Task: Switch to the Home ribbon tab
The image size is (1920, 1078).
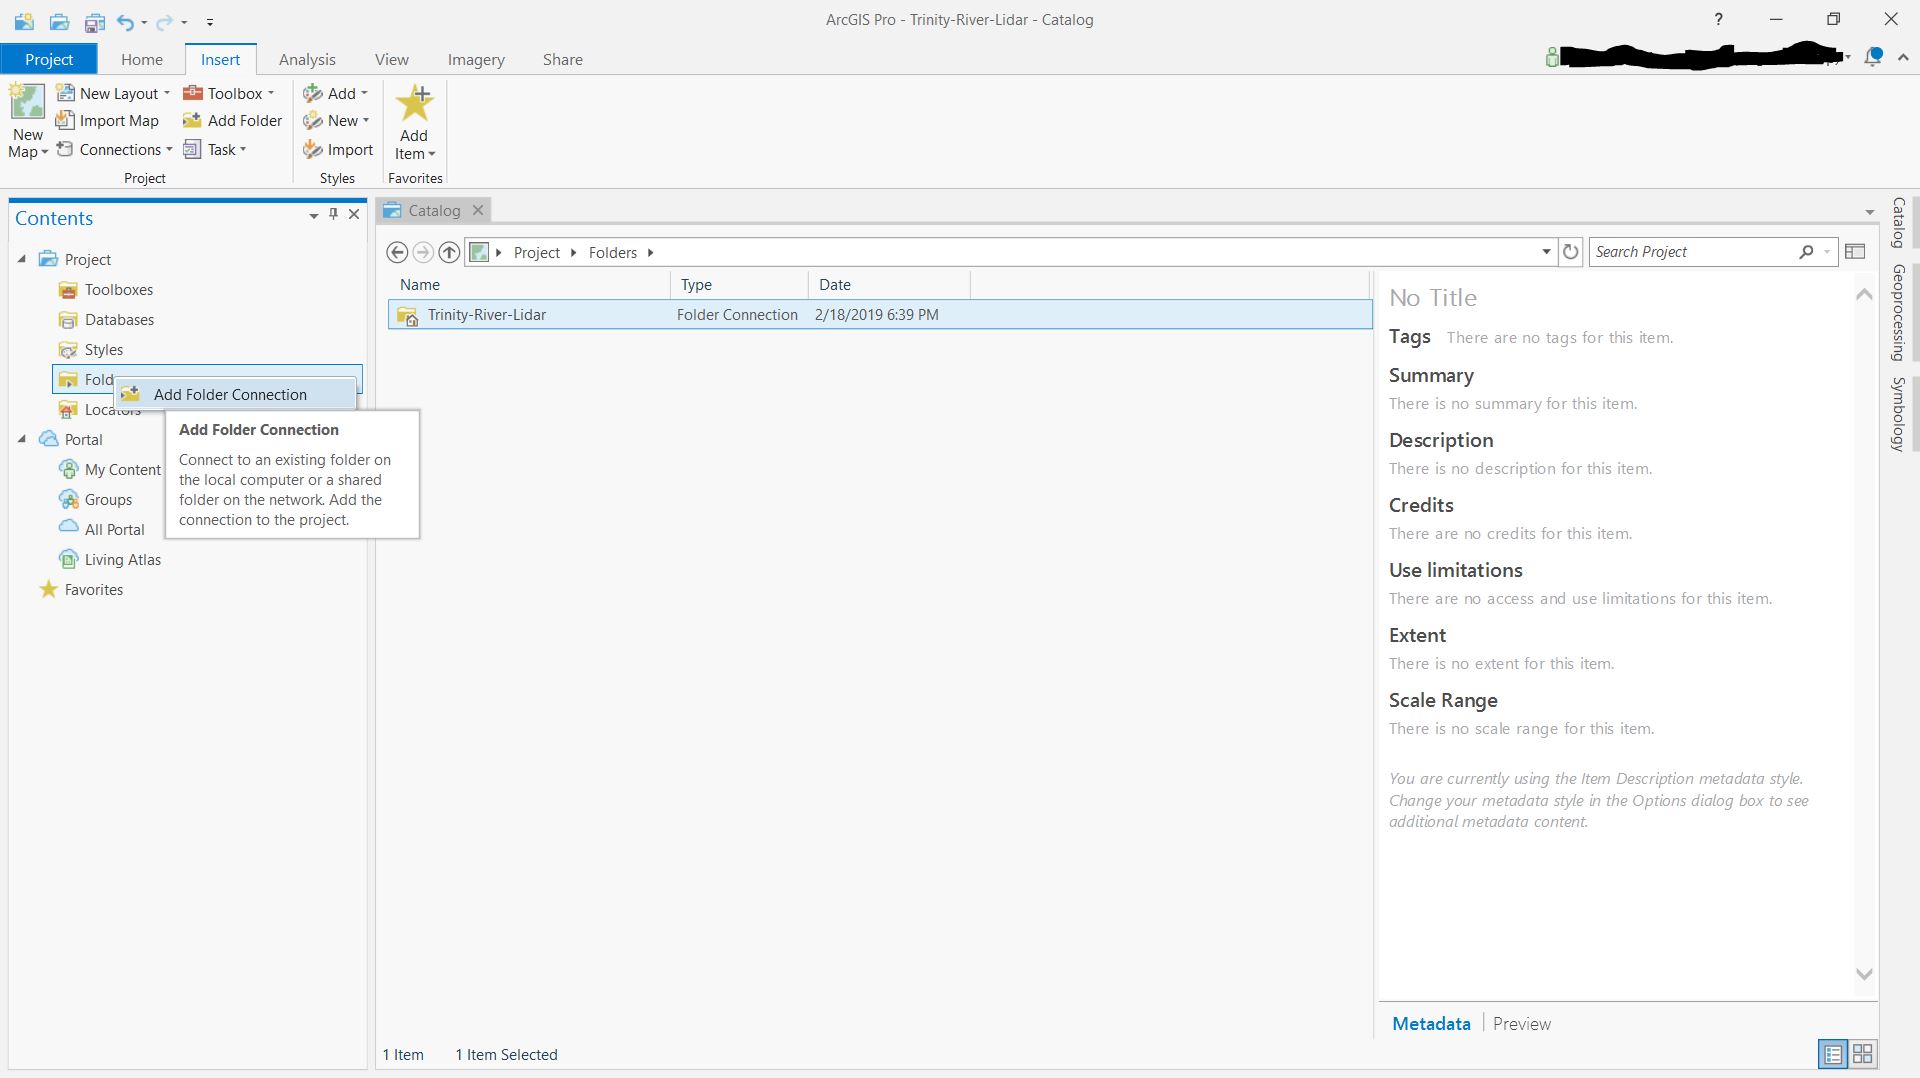Action: pyautogui.click(x=142, y=59)
